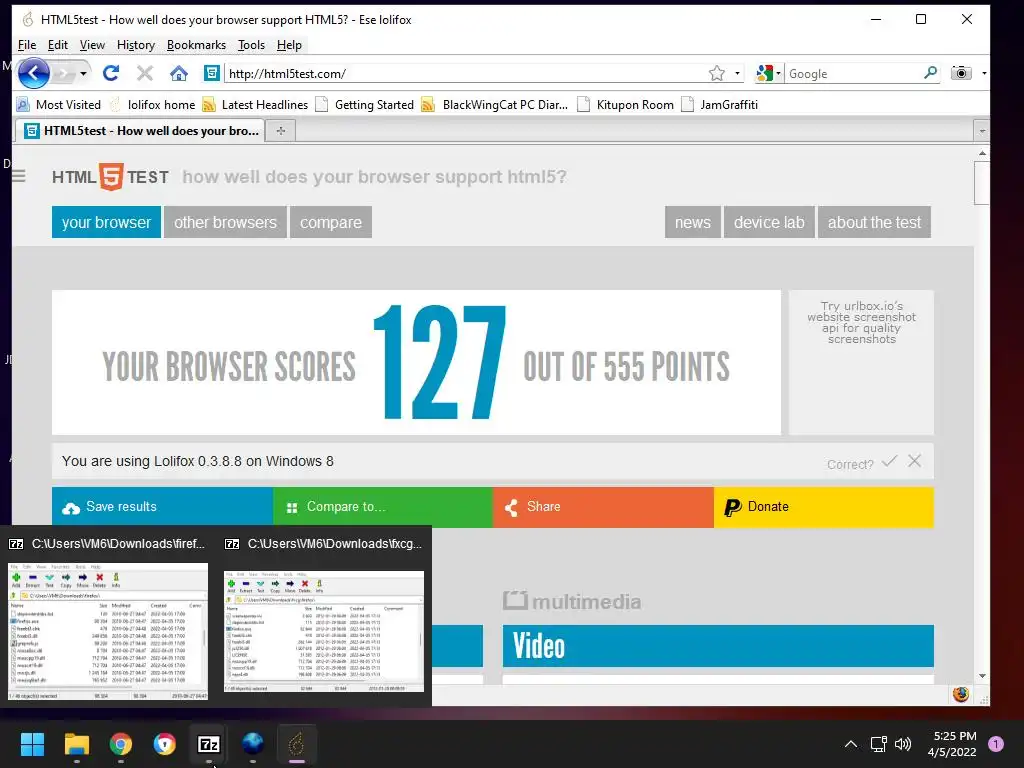
Task: Open the back/forward history dropdown
Action: [83, 73]
